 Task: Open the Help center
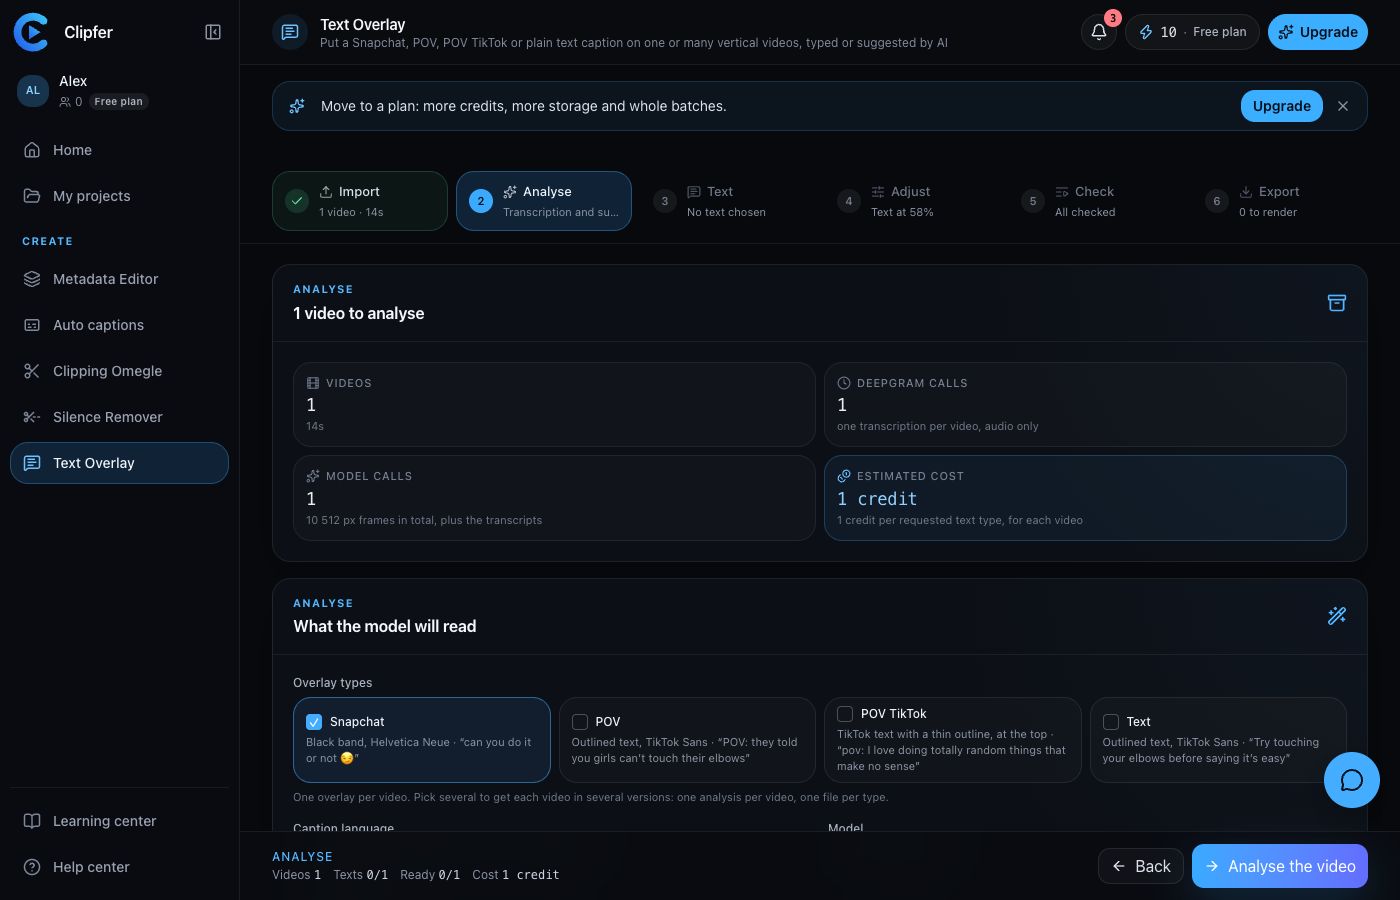coord(119,867)
